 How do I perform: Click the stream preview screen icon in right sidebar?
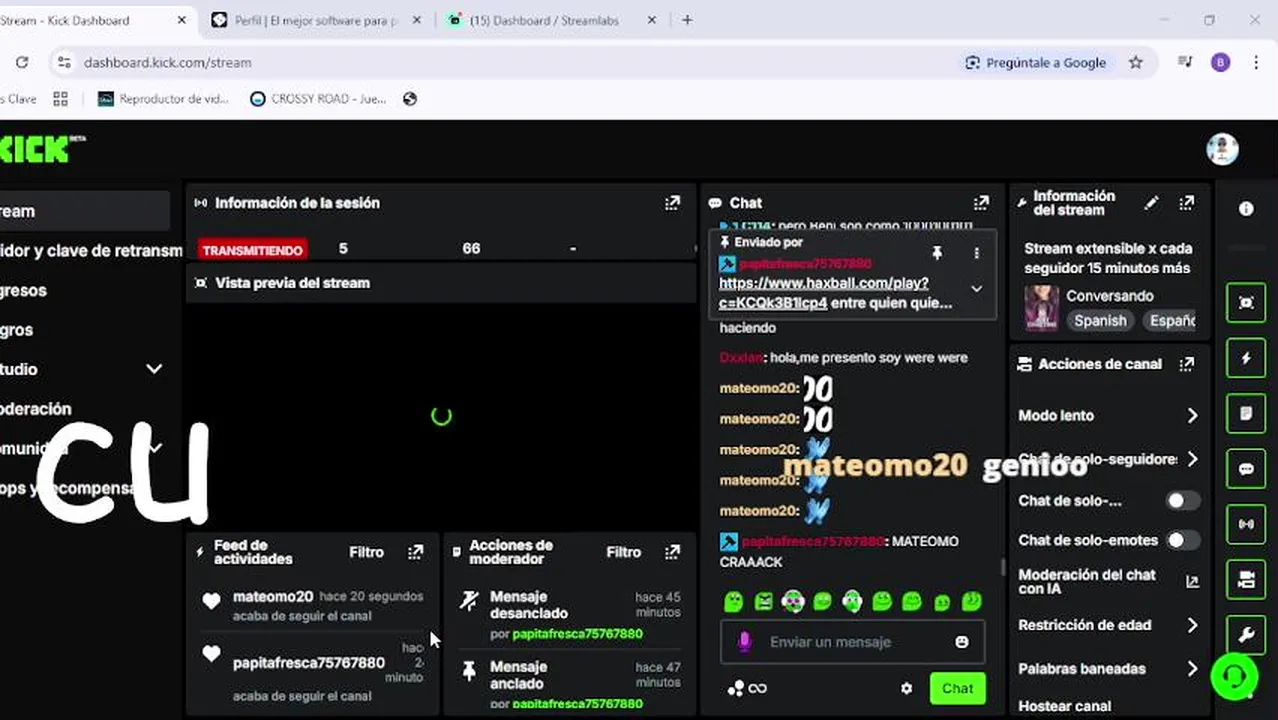[1246, 303]
